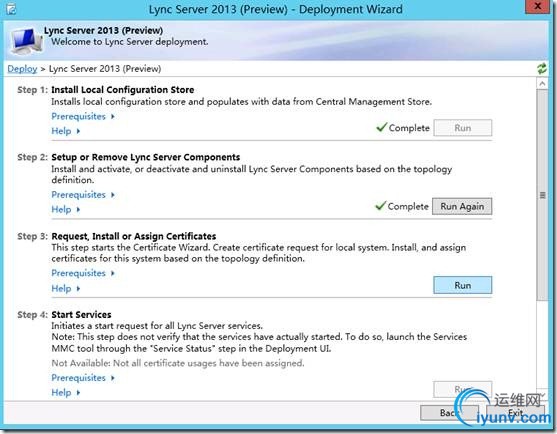The image size is (557, 434).
Task: Click Run Again for Step 2
Action: click(462, 206)
